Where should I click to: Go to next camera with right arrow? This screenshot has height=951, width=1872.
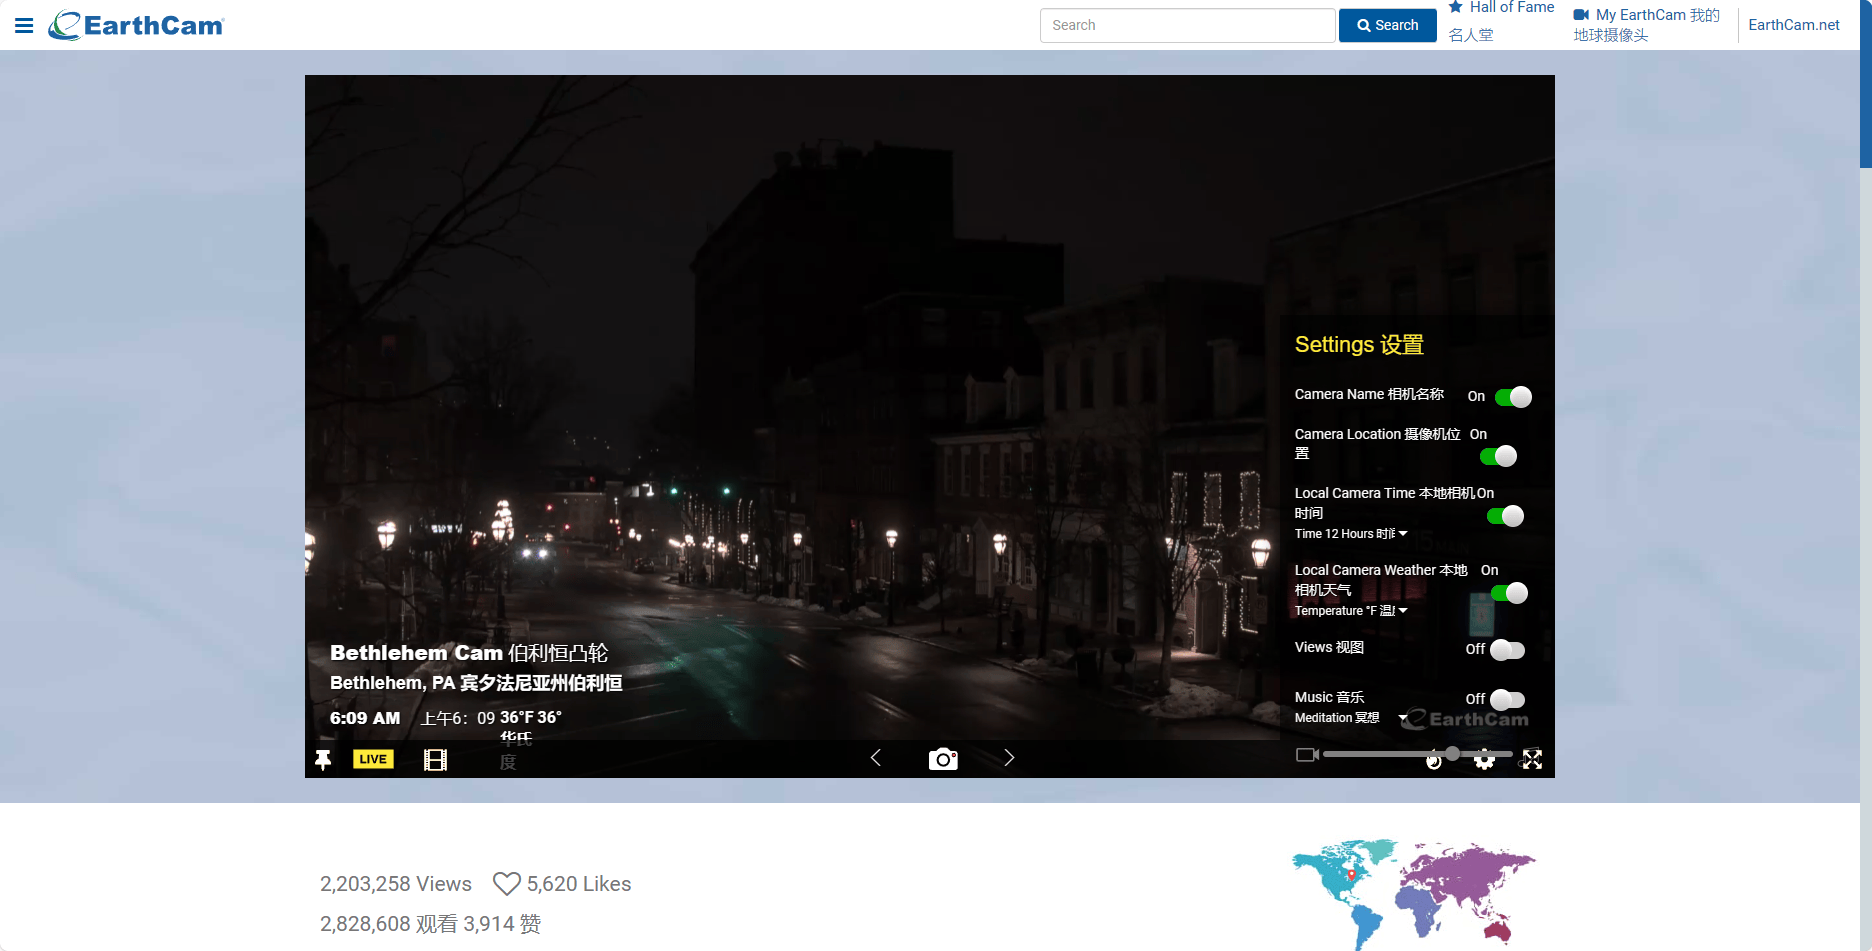(1009, 758)
